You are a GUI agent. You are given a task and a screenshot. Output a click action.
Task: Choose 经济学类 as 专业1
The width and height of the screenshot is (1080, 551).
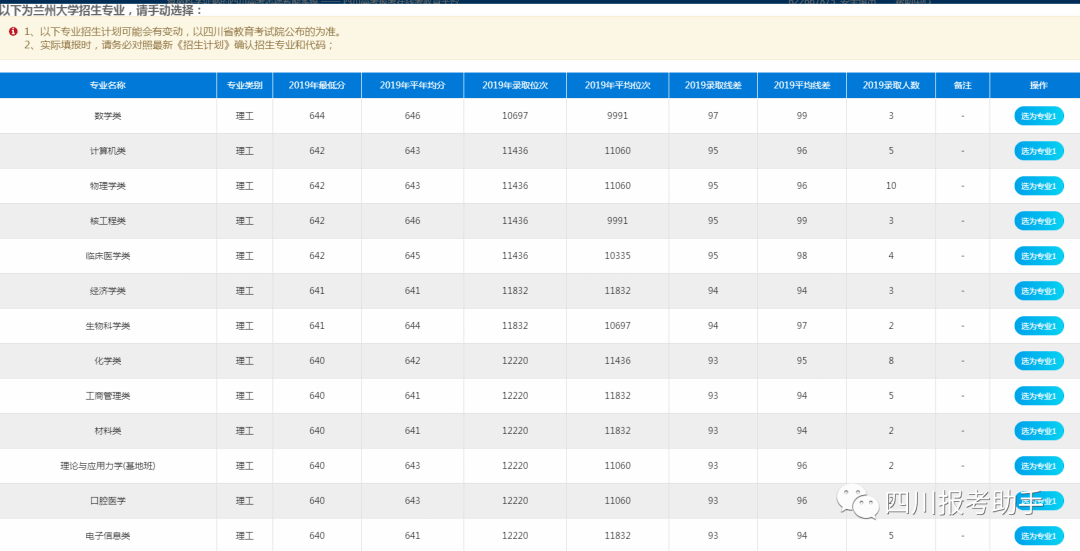click(x=1038, y=291)
